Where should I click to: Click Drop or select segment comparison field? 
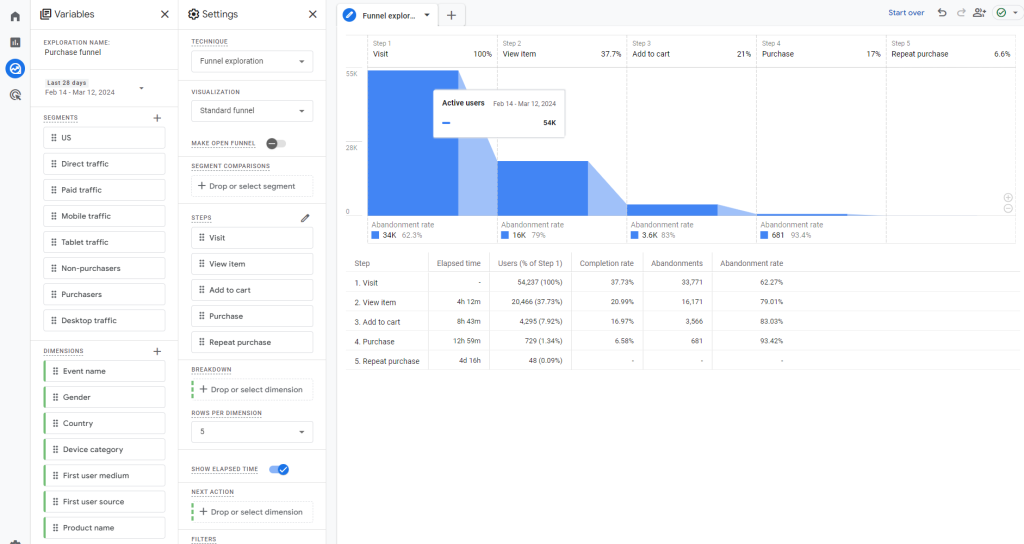tap(252, 186)
